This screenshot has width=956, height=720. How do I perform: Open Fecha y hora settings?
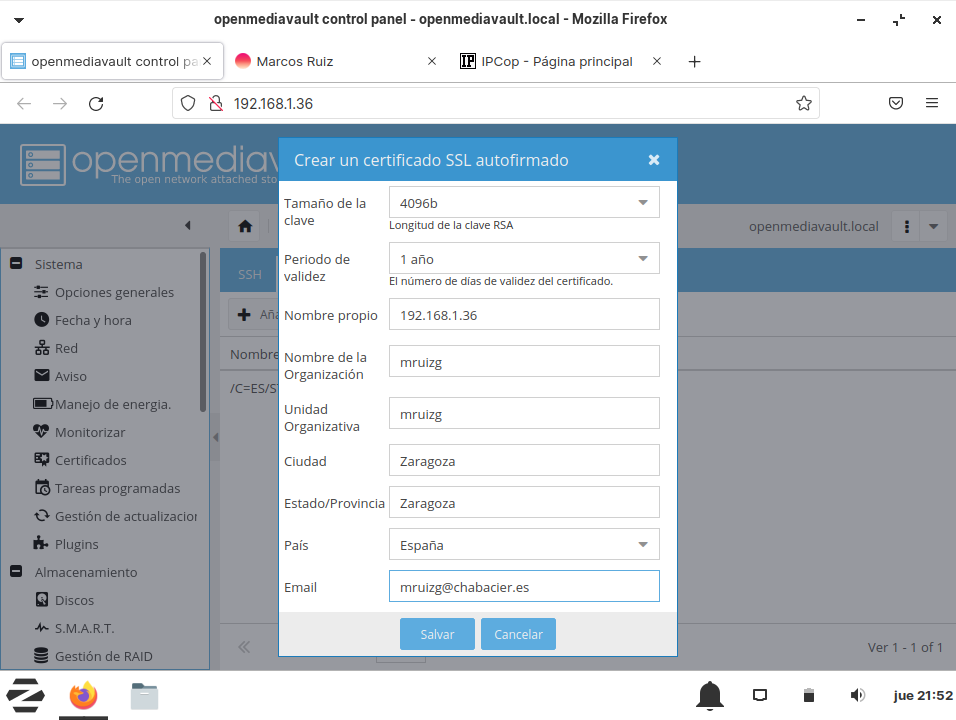(92, 320)
